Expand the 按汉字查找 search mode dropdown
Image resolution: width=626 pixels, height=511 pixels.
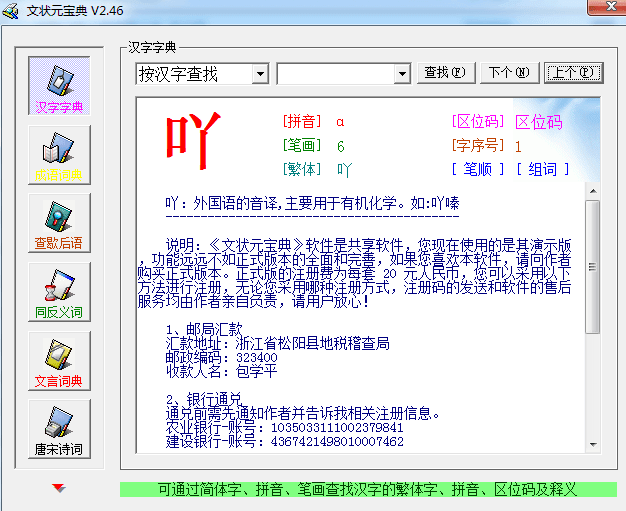260,74
